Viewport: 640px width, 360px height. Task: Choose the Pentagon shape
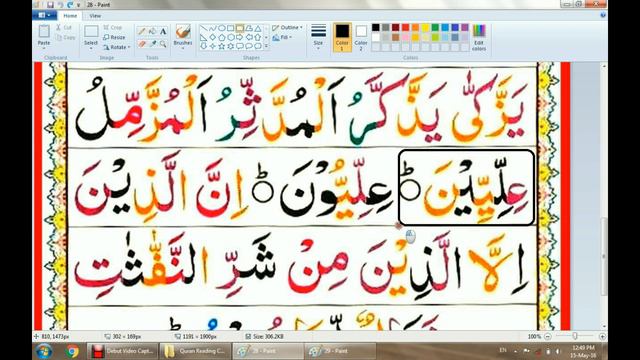click(221, 38)
